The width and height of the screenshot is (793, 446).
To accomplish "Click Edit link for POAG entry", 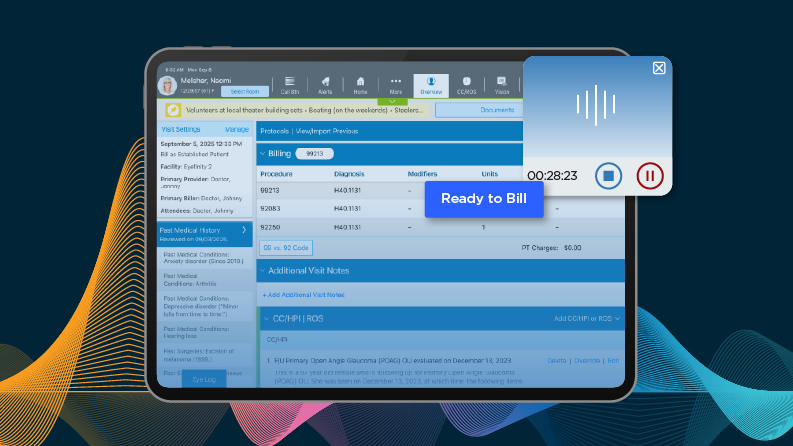I will [613, 361].
